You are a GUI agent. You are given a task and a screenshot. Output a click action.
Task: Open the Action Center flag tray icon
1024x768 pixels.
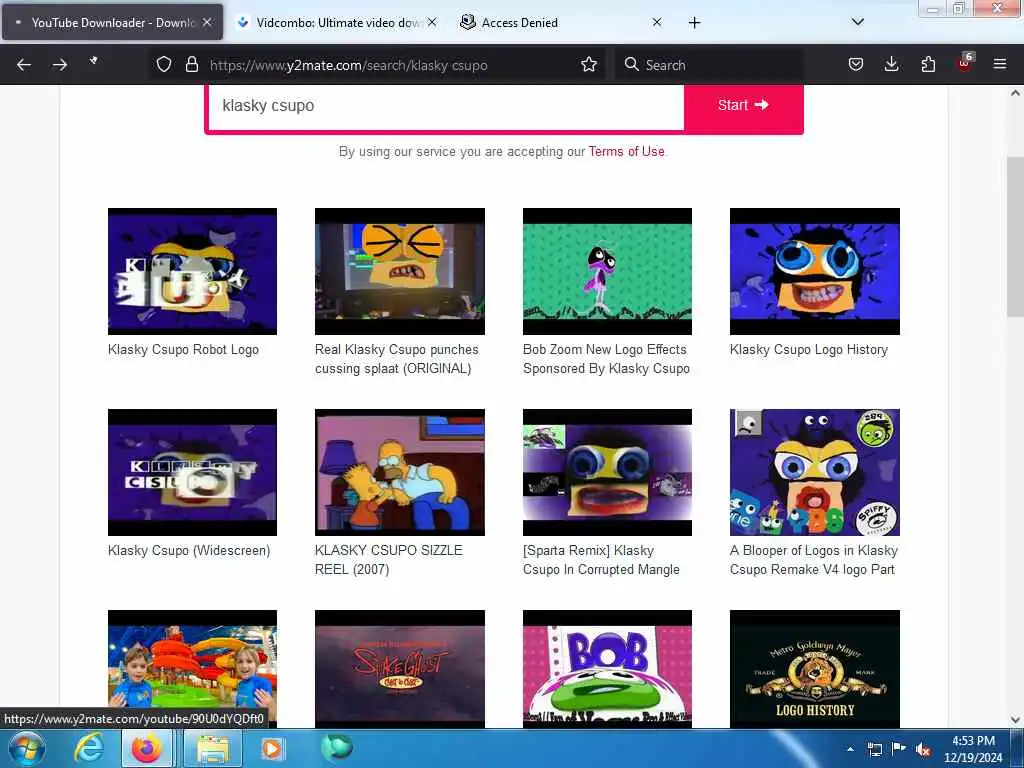(899, 750)
